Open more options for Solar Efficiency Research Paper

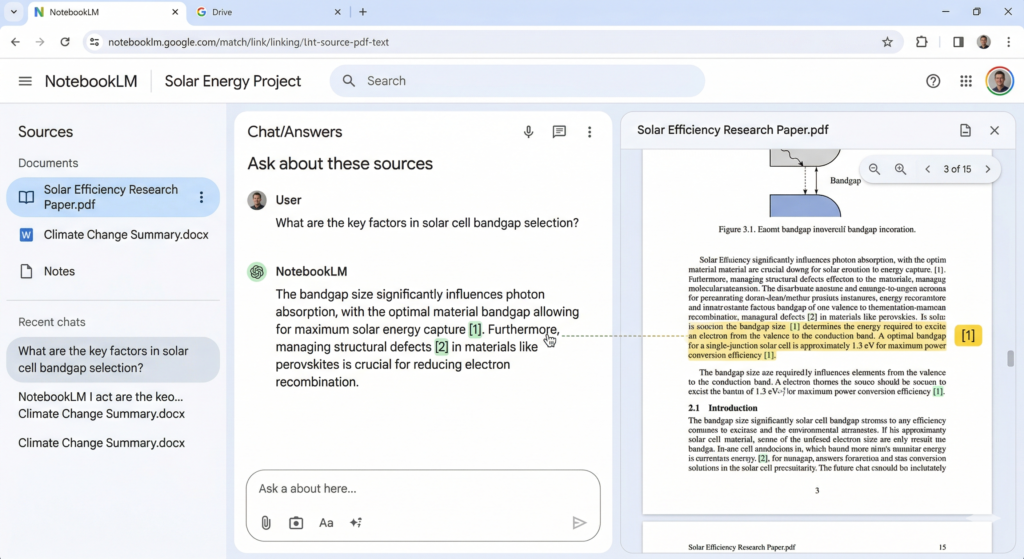tap(201, 197)
